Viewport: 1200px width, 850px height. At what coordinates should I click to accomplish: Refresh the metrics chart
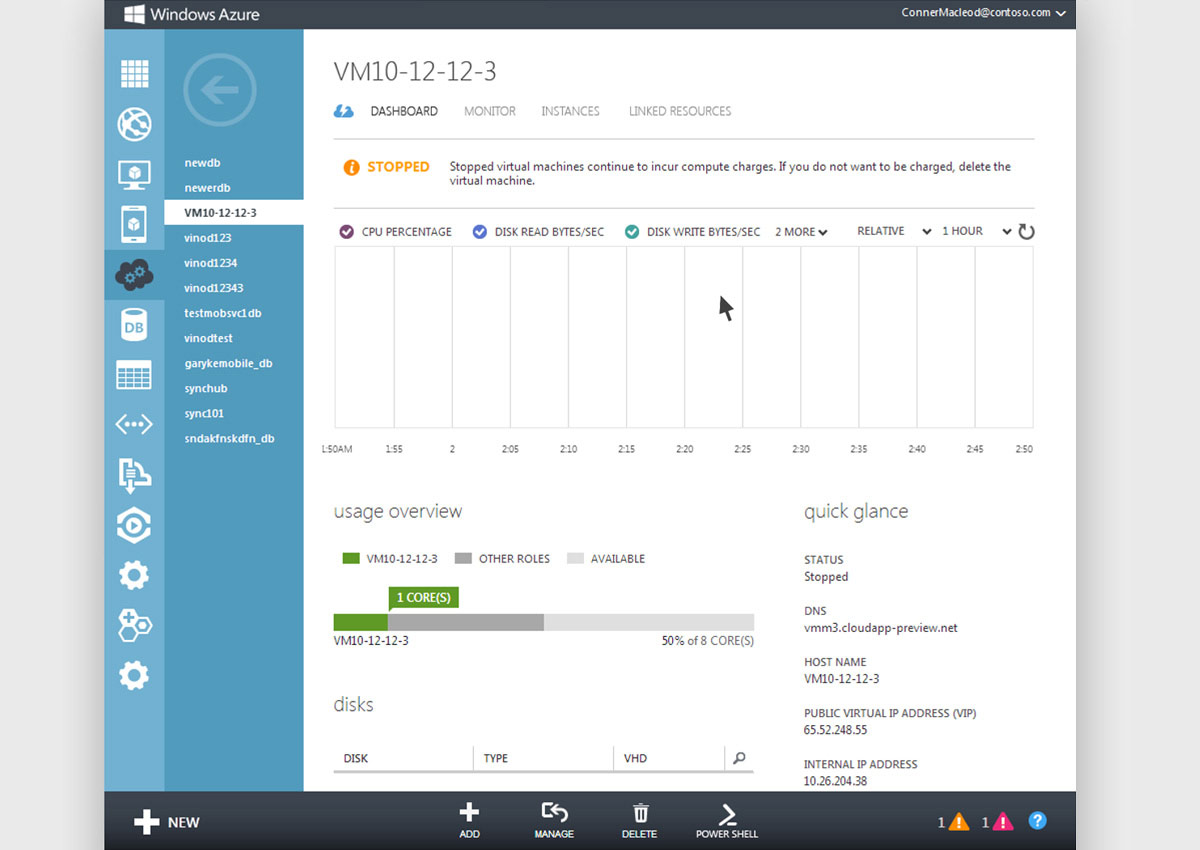coord(1026,232)
